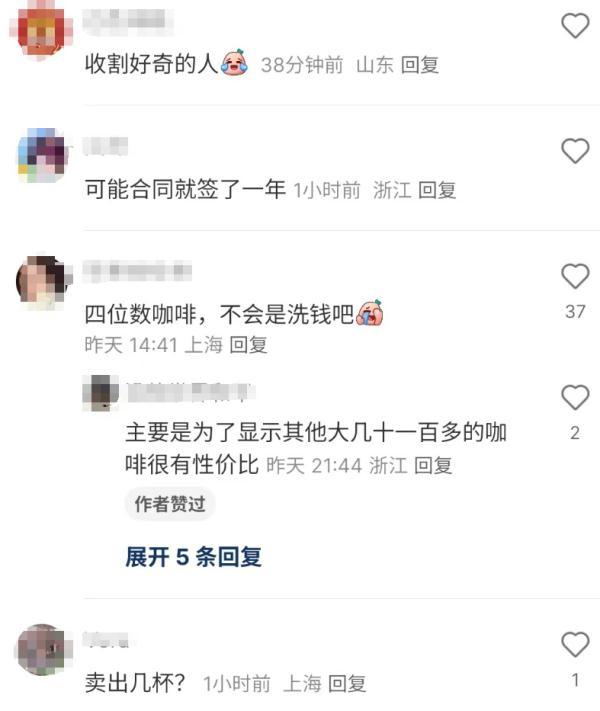Tap the '作者赞过' tag
600x711 pixels.
(170, 504)
